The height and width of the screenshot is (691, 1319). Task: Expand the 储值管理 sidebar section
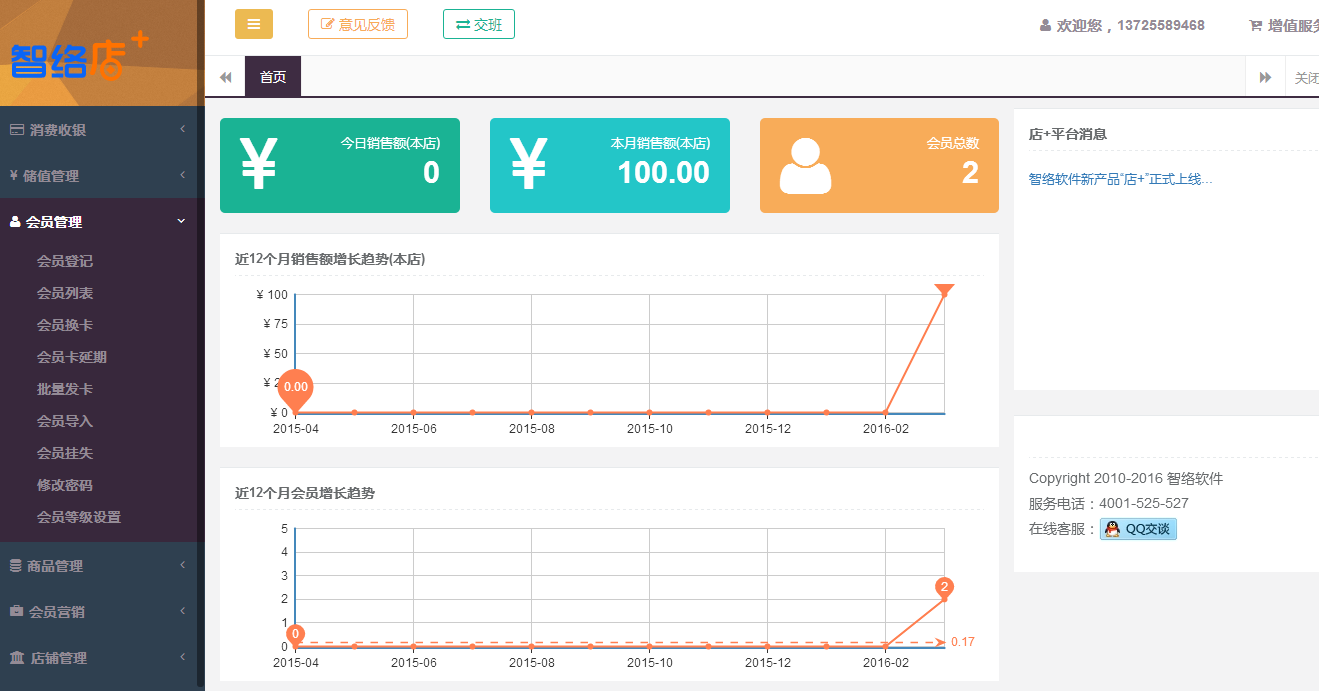pos(100,175)
